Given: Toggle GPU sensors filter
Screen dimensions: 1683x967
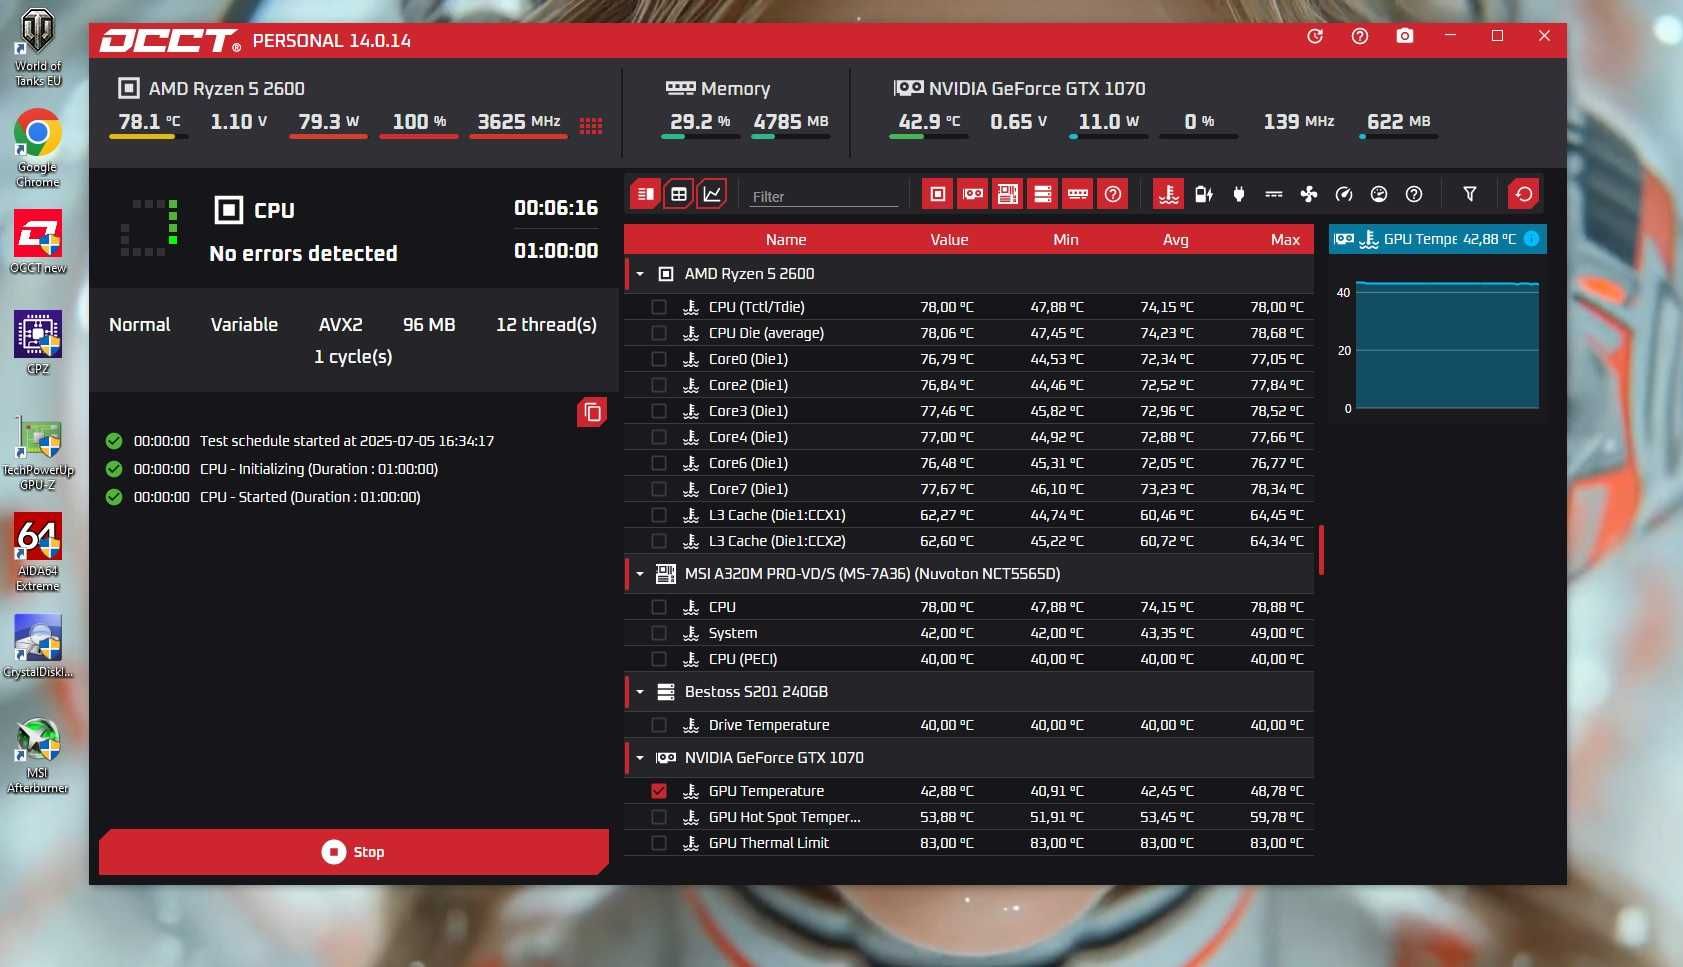Looking at the screenshot, I should 973,194.
